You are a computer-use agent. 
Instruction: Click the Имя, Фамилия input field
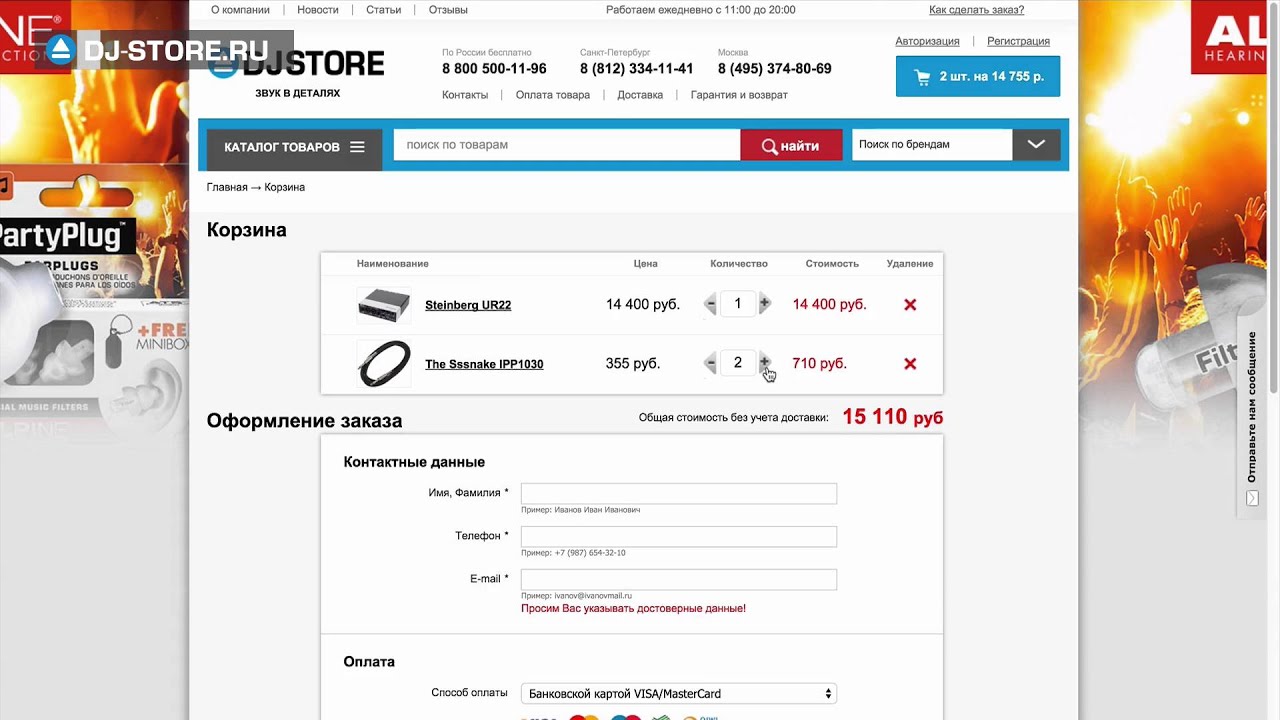(x=679, y=493)
